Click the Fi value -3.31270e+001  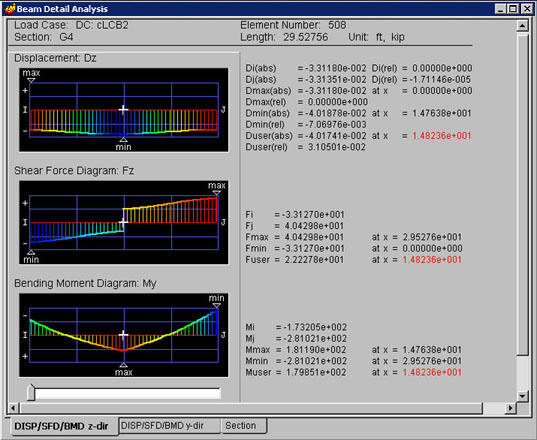coord(313,215)
